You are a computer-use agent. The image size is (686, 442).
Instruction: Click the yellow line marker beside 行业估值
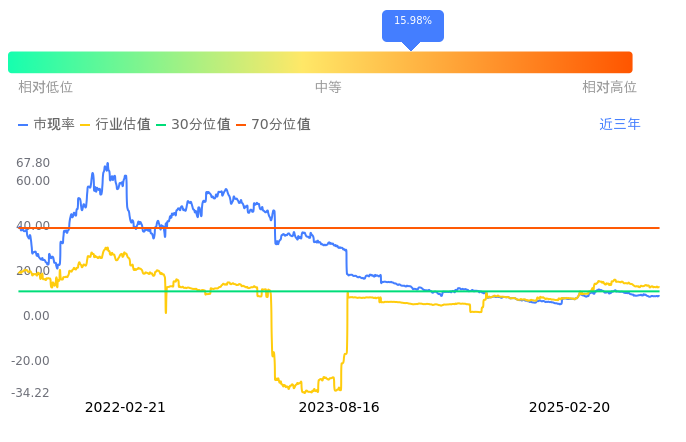click(x=85, y=125)
